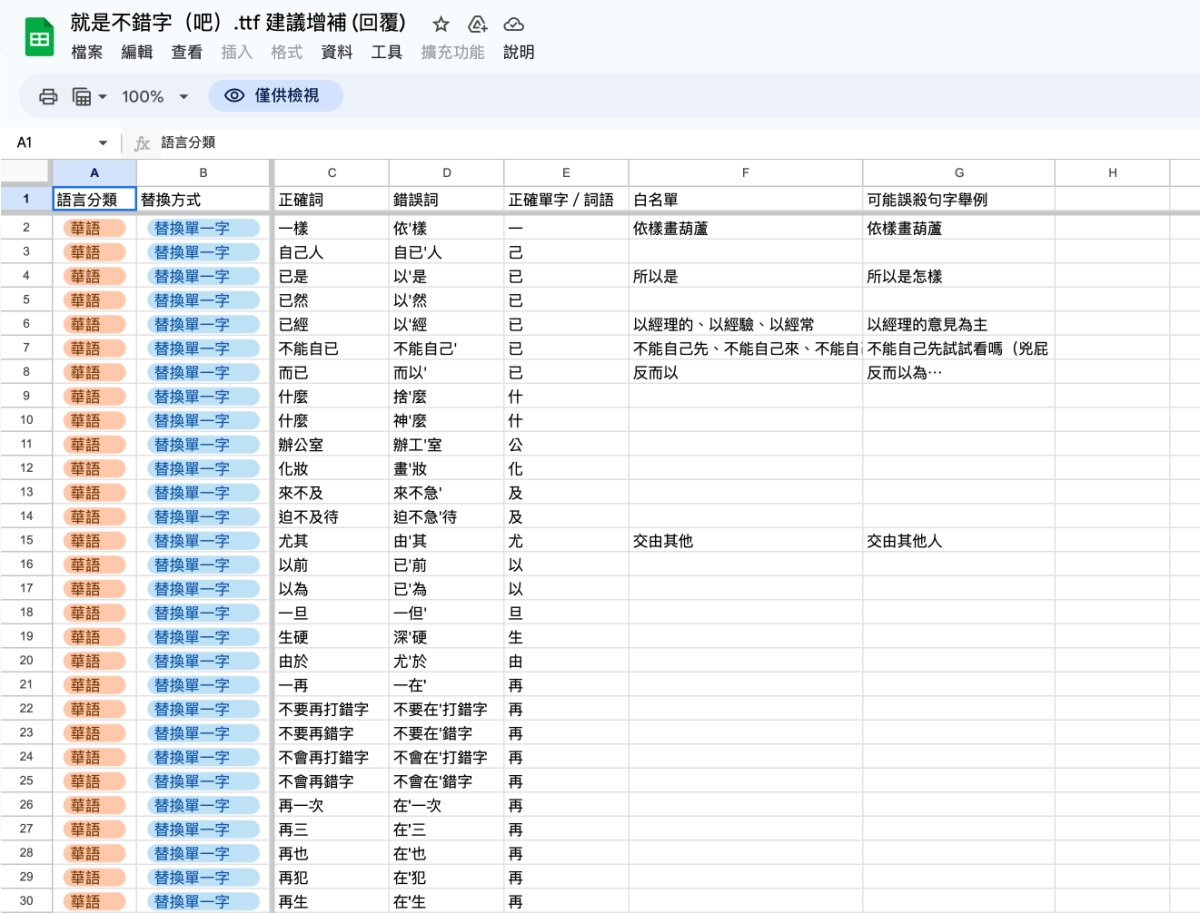Expand the A1 name box dropdown
The height and width of the screenshot is (913, 1200).
click(102, 143)
